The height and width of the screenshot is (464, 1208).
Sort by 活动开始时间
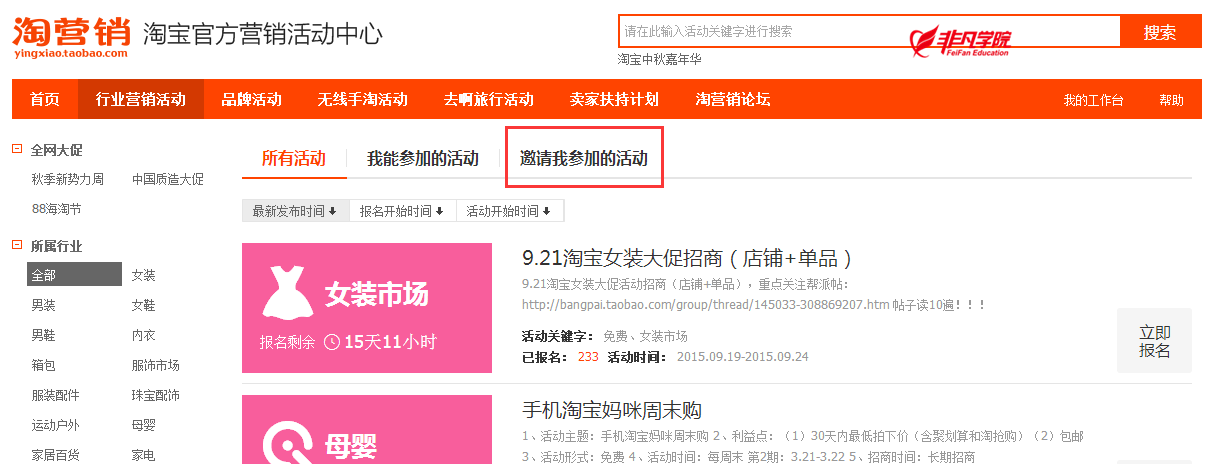point(508,211)
